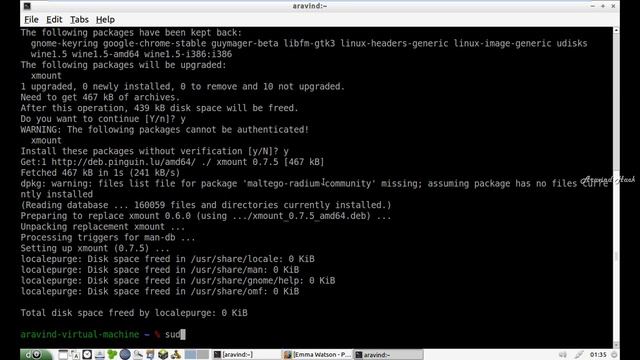The image size is (640, 360).
Task: Click 'WARNING: The following packages' line
Action: coord(165,130)
